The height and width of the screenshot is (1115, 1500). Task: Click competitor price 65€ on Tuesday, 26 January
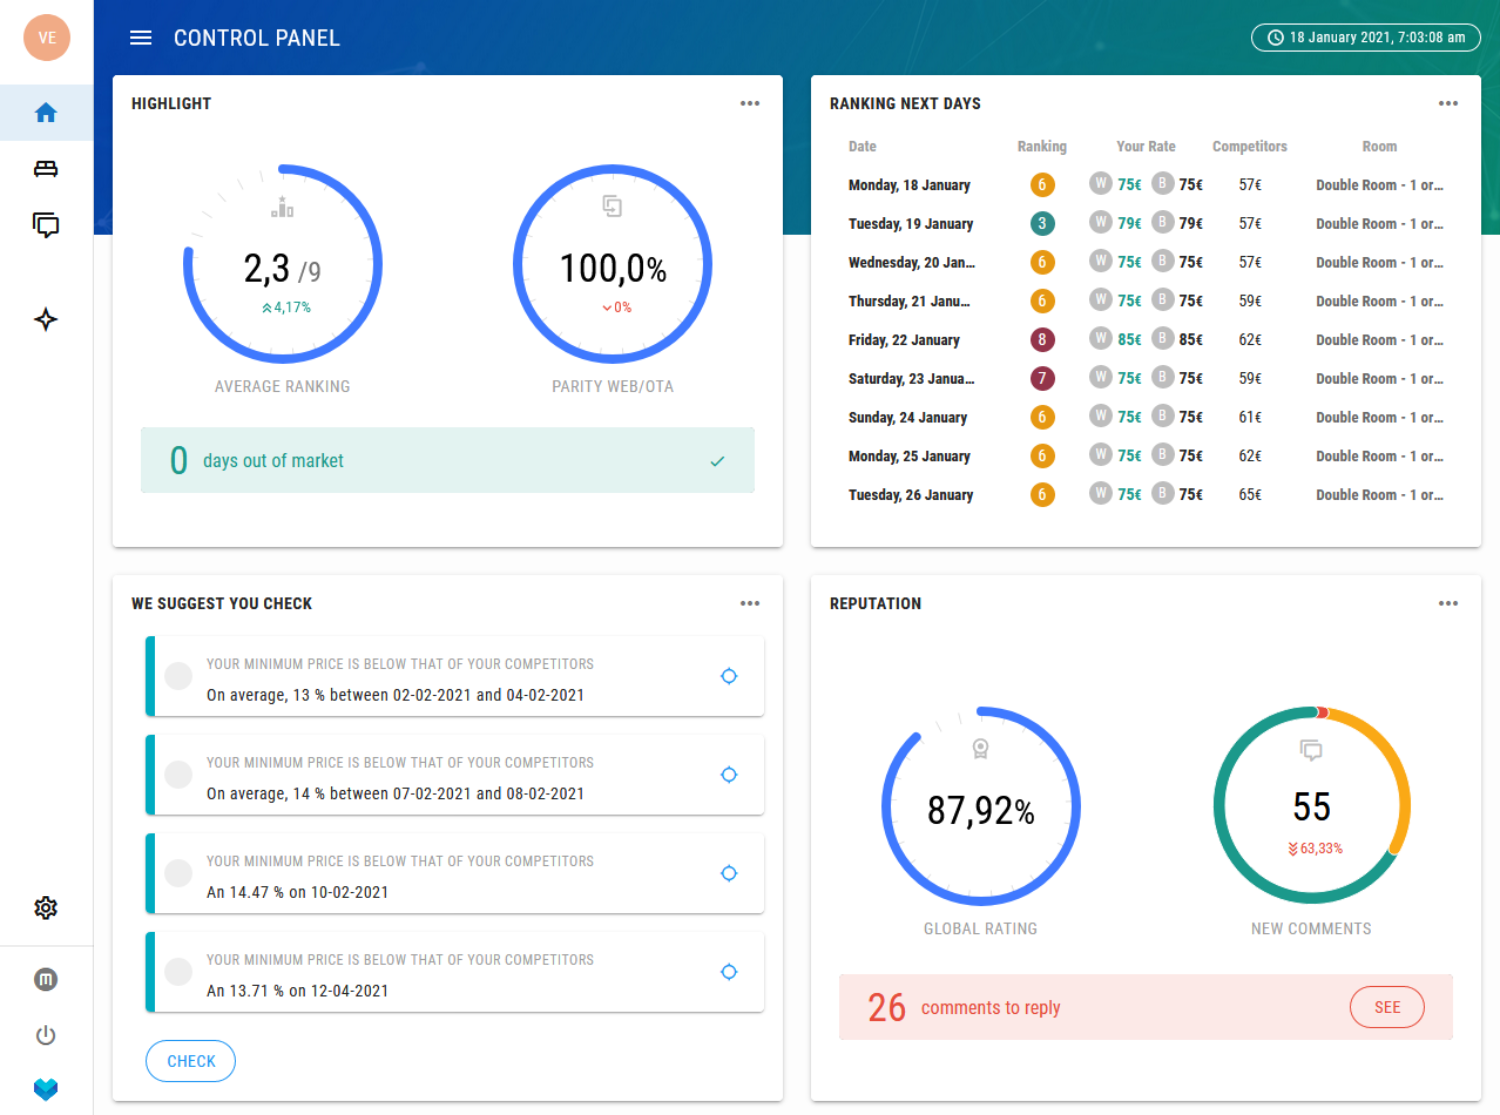1250,495
